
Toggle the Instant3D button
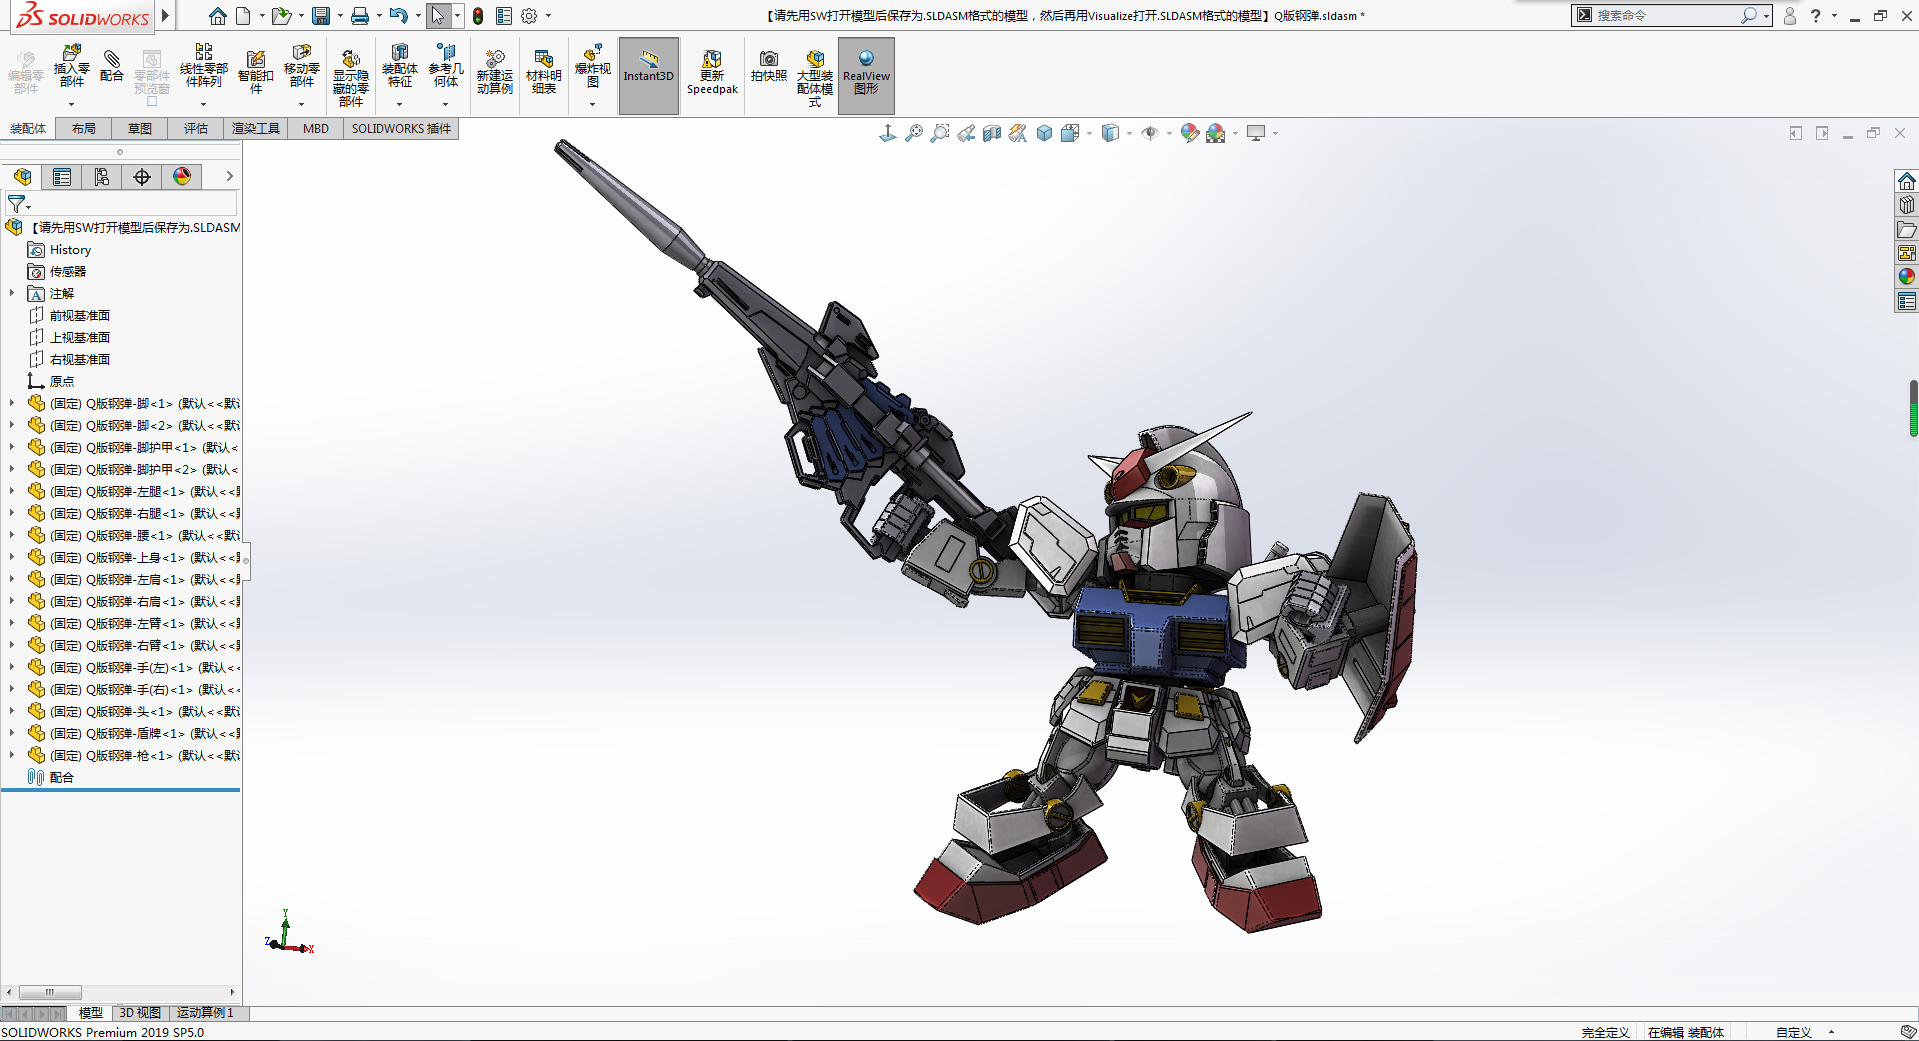tap(649, 72)
